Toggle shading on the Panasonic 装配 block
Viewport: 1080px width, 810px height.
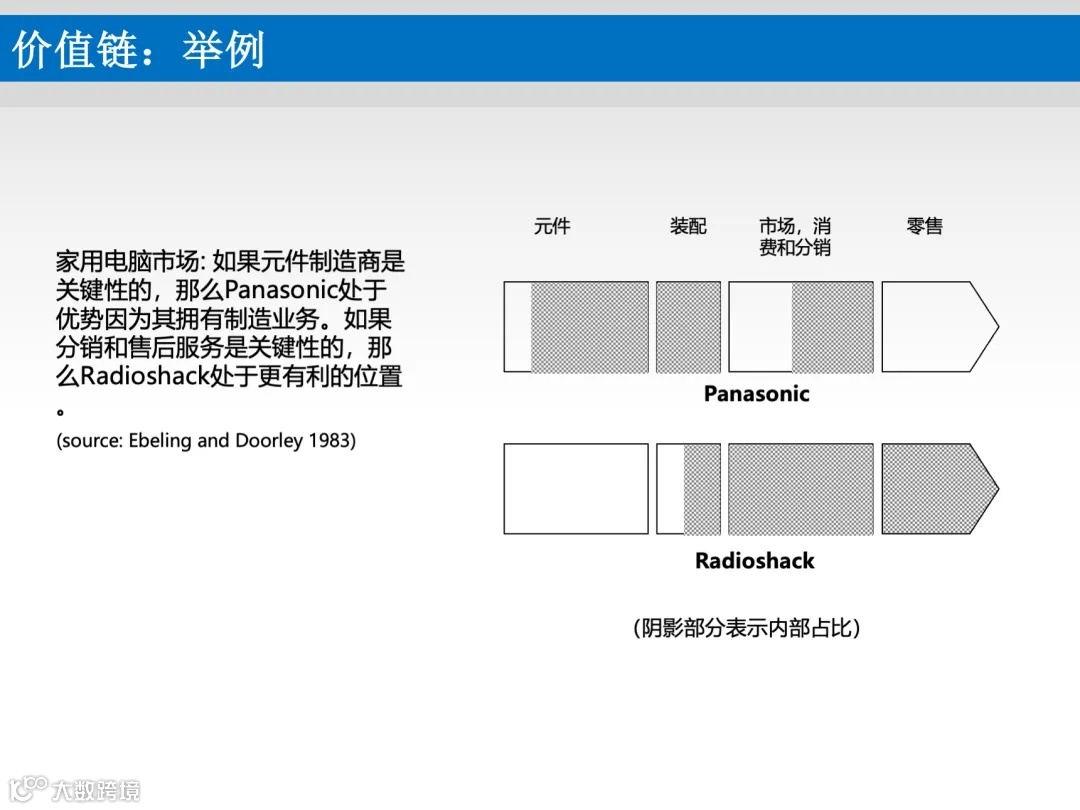[688, 326]
